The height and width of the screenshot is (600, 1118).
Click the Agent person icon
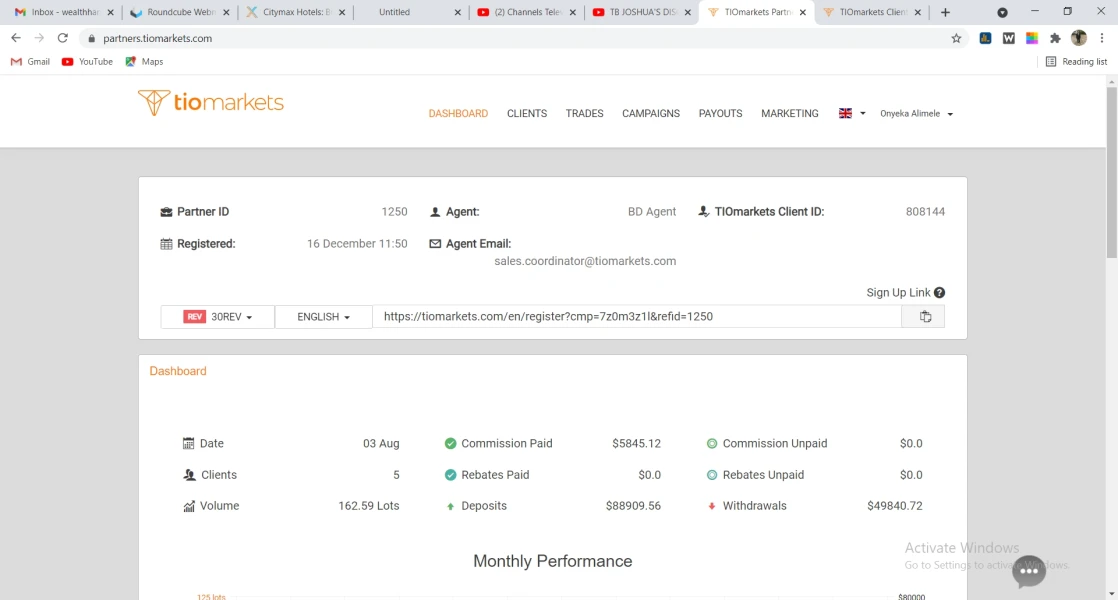(x=435, y=212)
